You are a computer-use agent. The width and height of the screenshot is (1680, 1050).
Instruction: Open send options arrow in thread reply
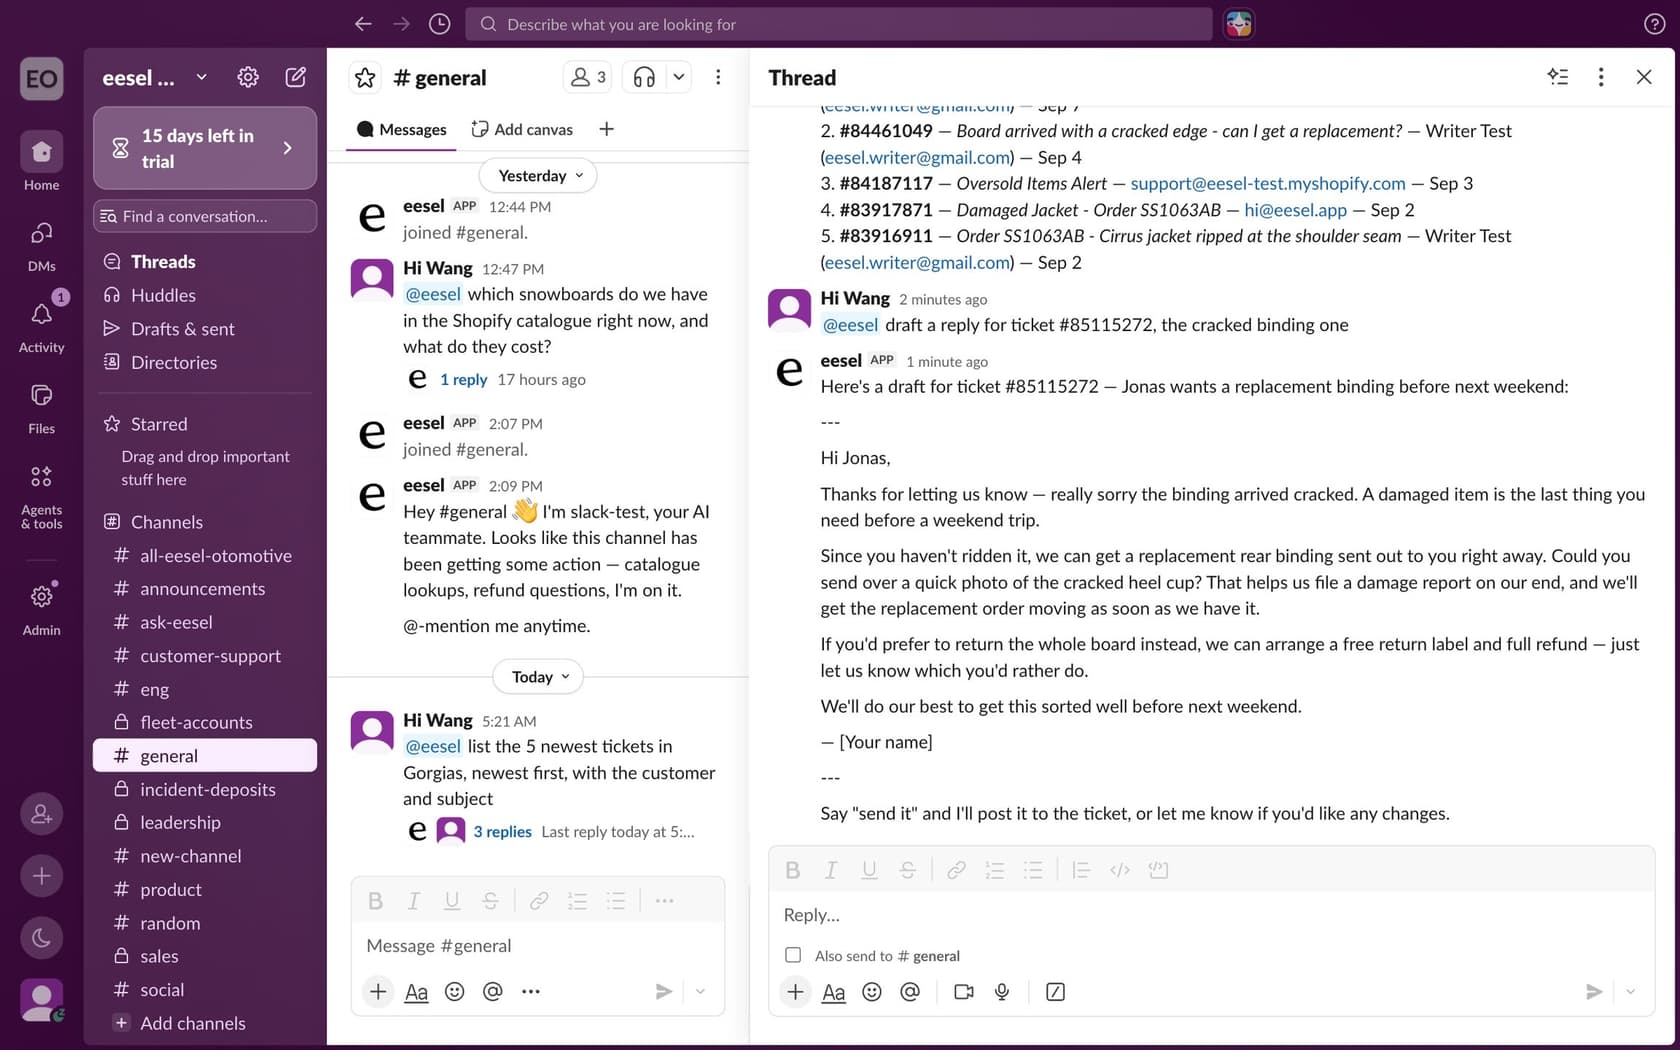tap(1631, 992)
